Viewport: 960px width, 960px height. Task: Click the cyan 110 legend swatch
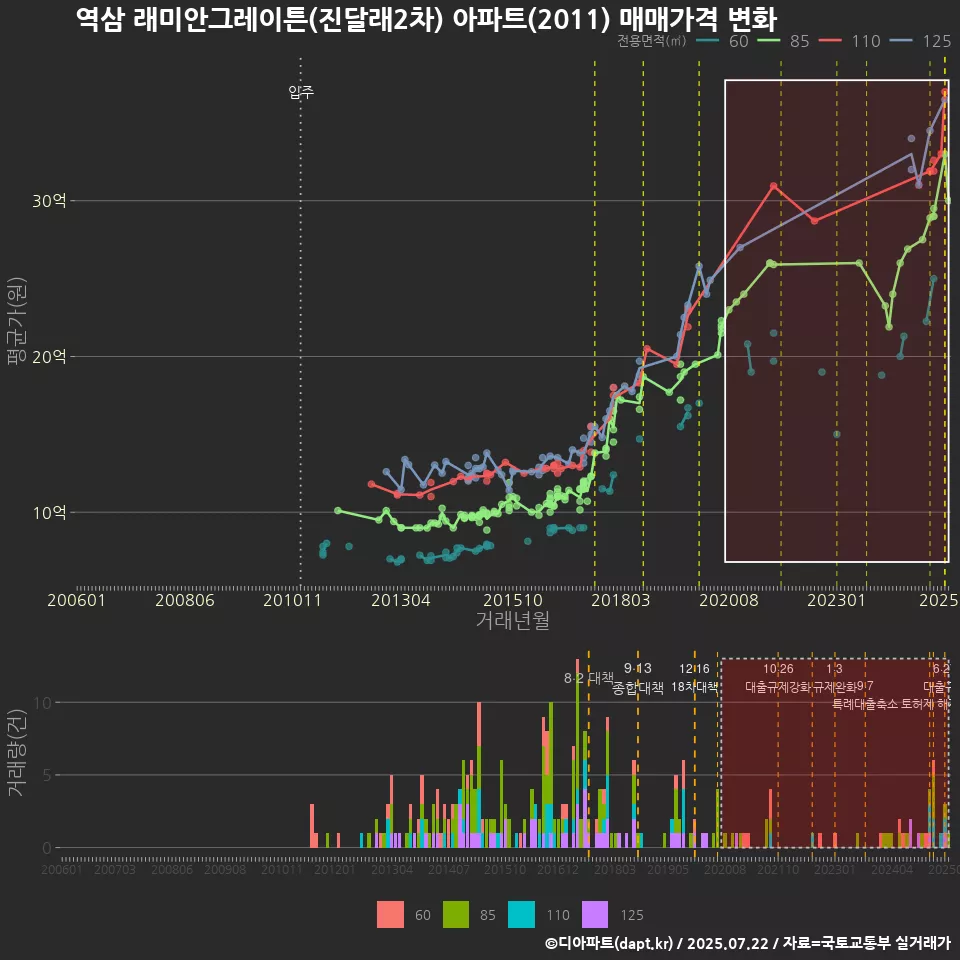522,915
